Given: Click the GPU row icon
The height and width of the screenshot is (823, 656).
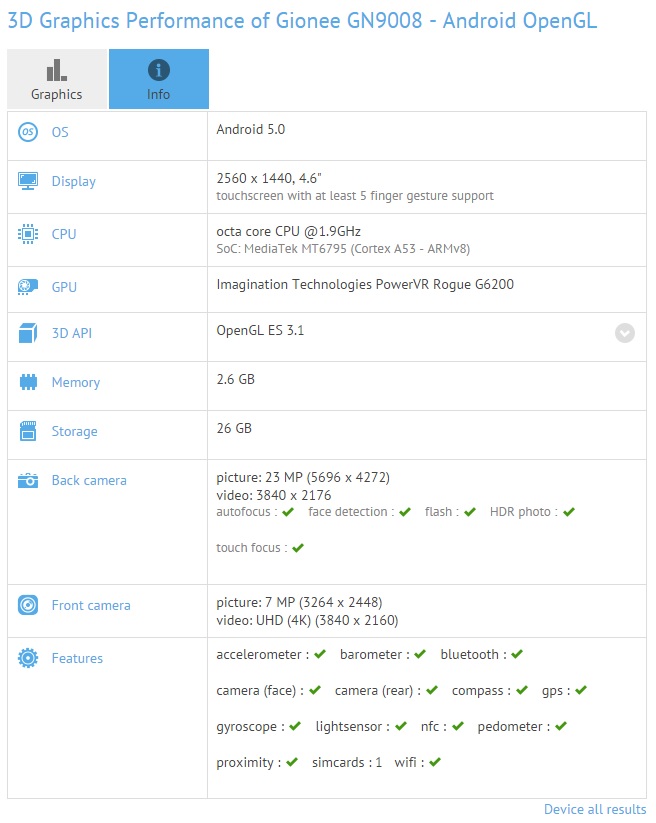Looking at the screenshot, I should (x=28, y=287).
